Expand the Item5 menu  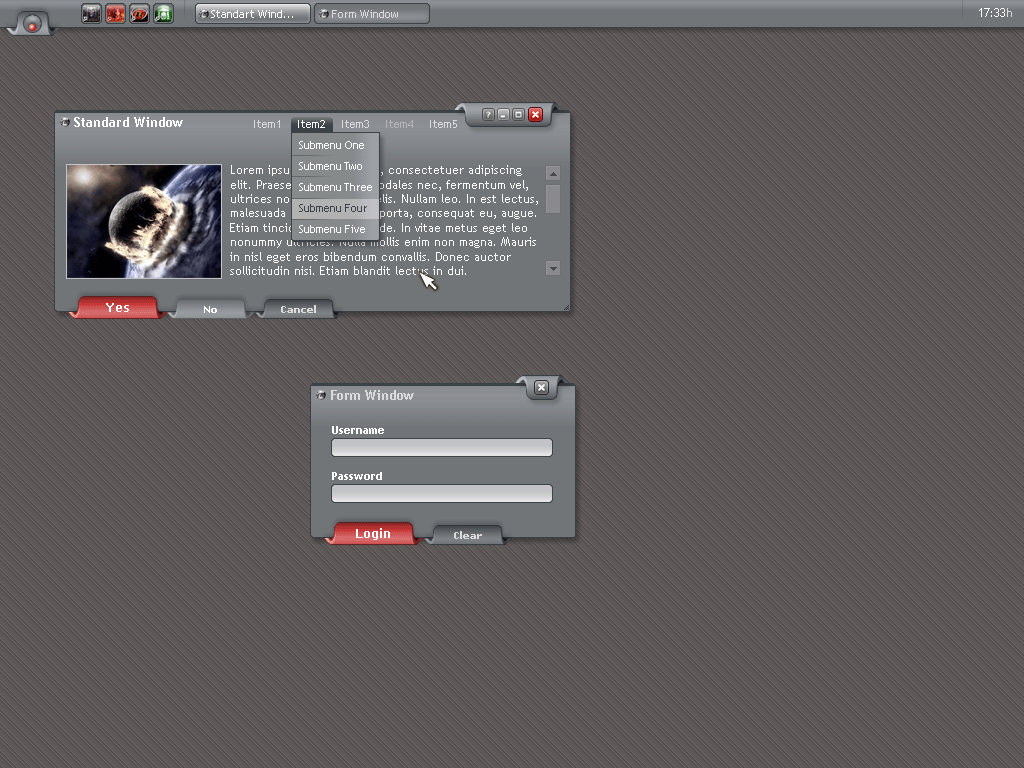tap(443, 125)
